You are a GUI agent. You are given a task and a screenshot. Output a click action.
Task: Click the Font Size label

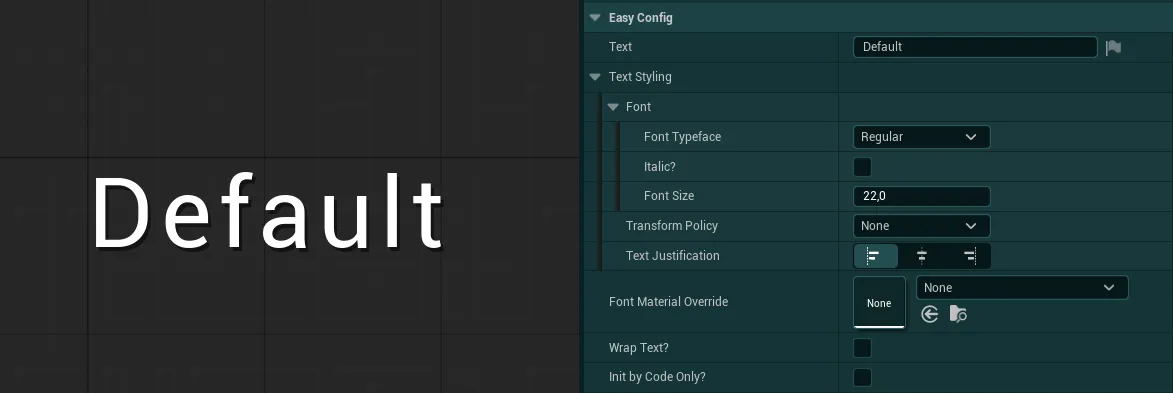pyautogui.click(x=669, y=195)
